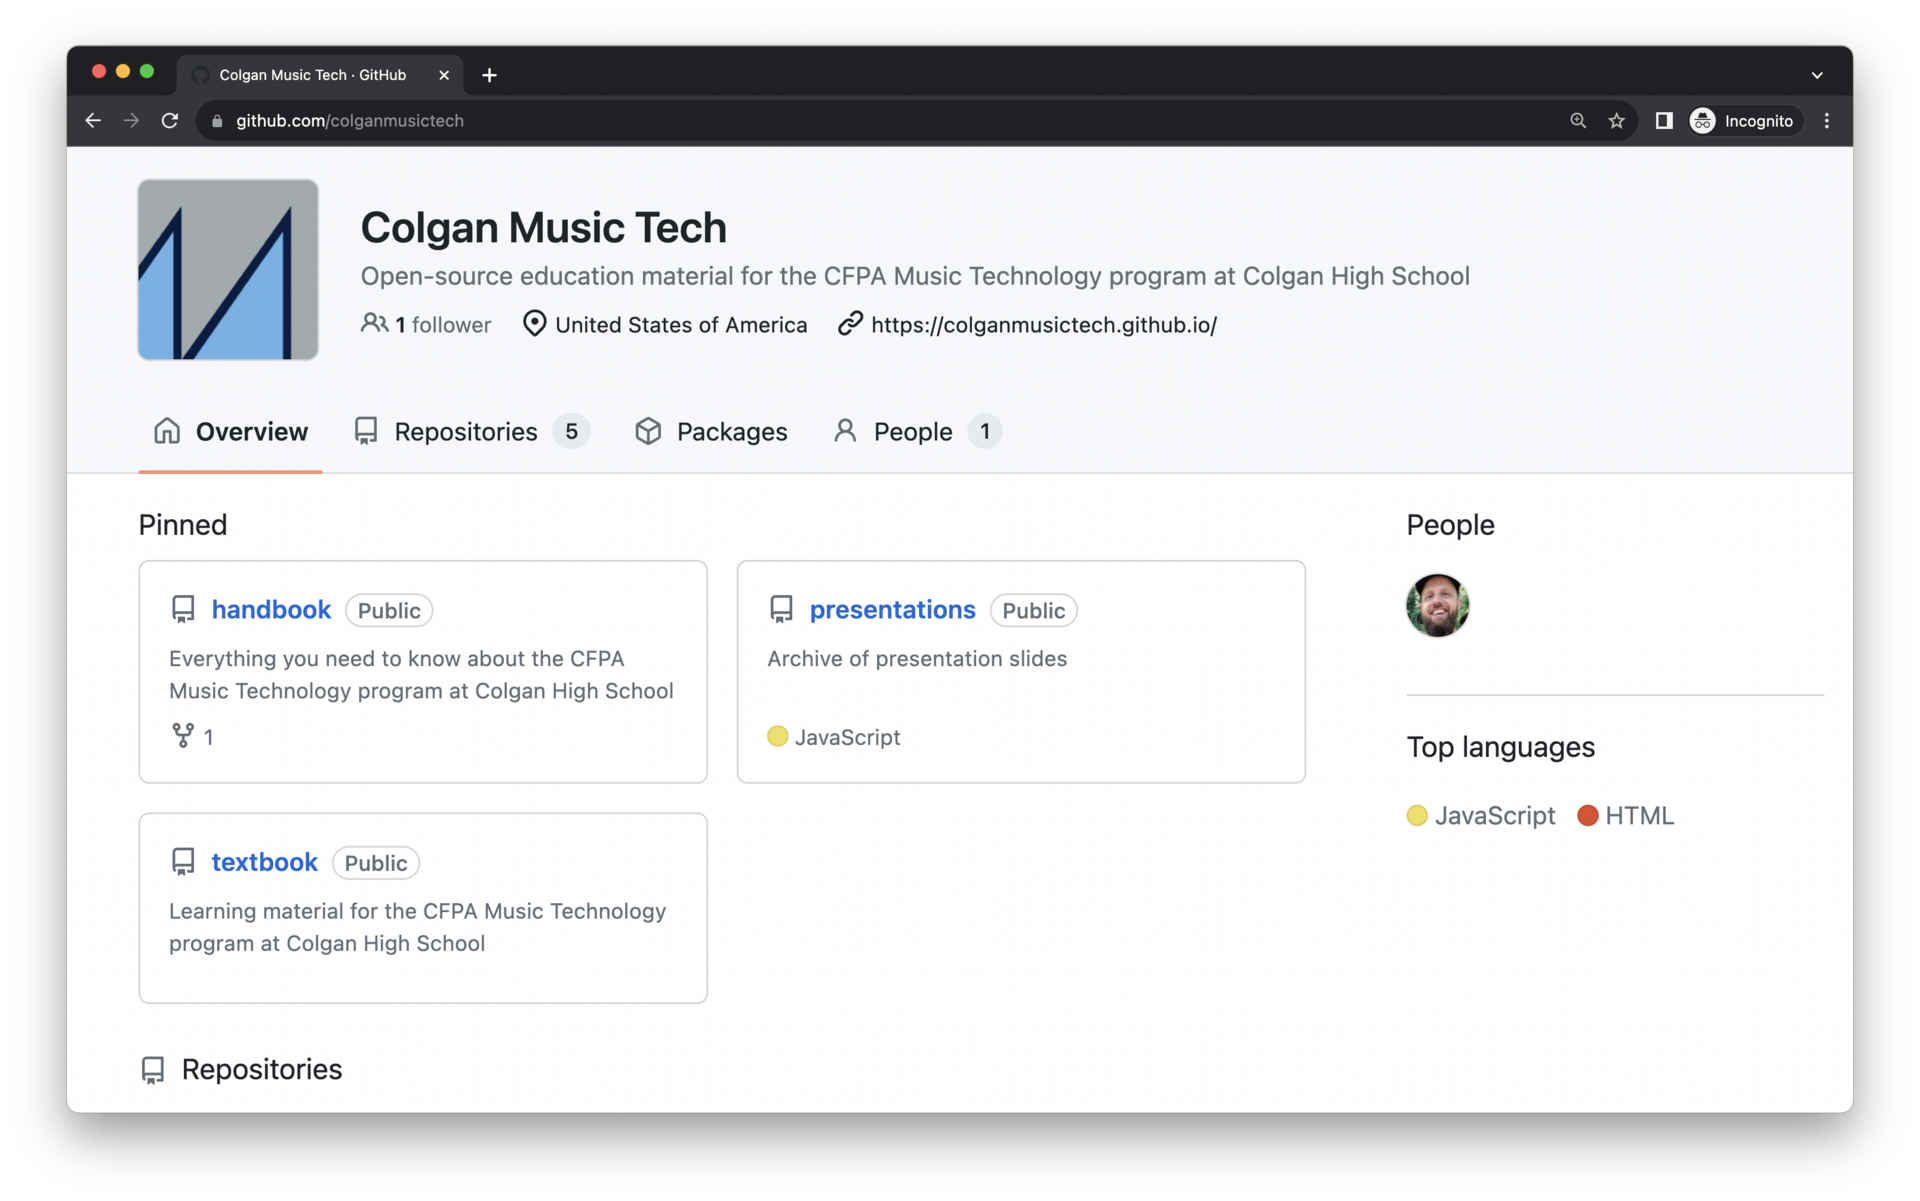
Task: Click the presentations repository icon
Action: click(780, 609)
